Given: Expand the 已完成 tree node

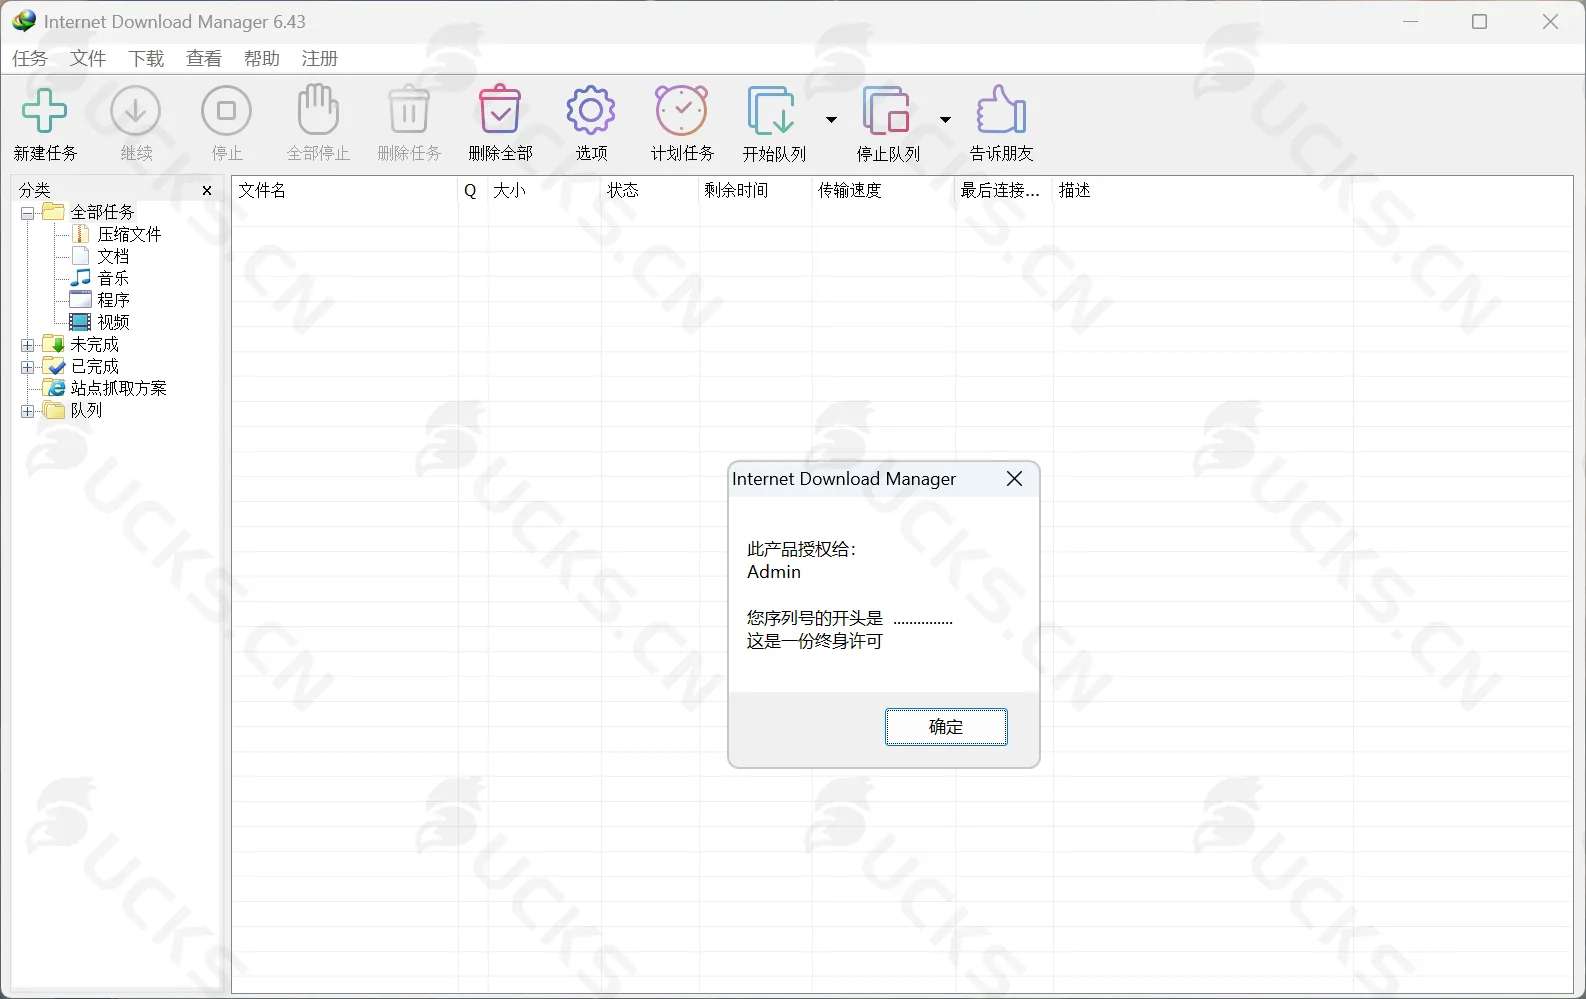Looking at the screenshot, I should pyautogui.click(x=28, y=367).
